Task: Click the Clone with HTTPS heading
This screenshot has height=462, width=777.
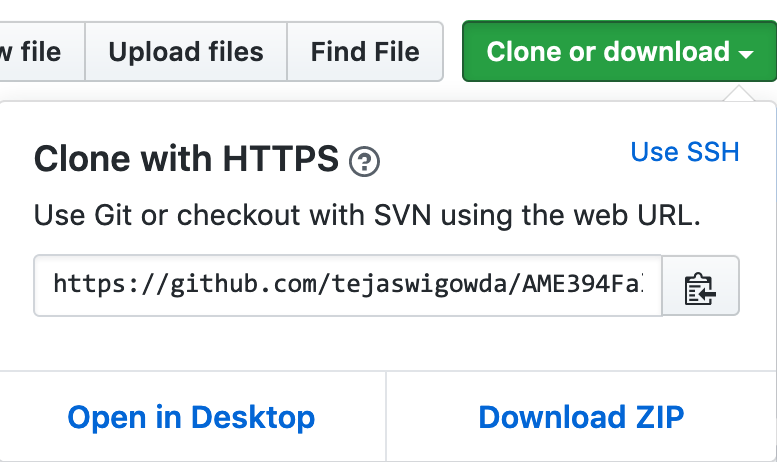Action: coord(186,159)
